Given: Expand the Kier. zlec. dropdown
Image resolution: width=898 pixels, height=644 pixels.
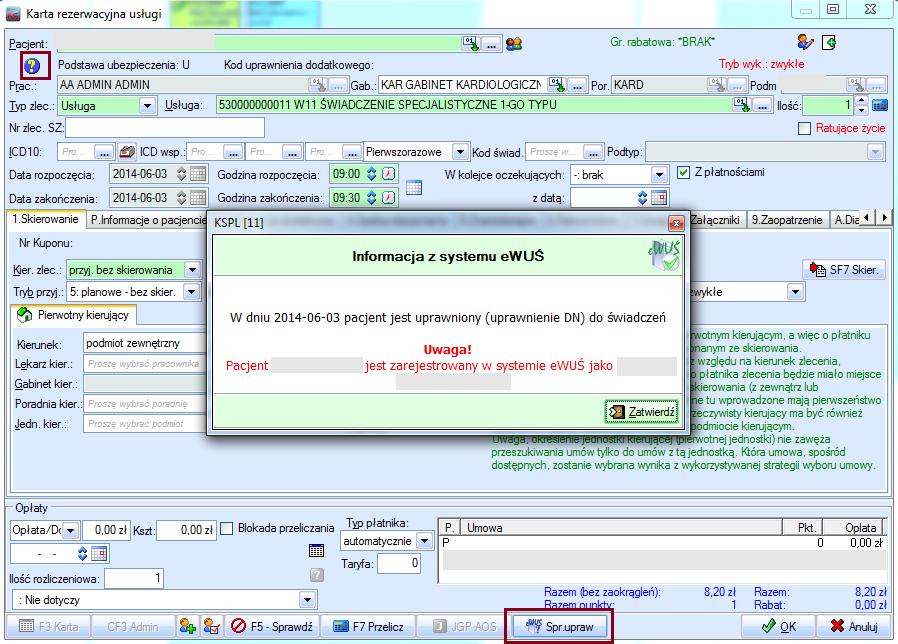Looking at the screenshot, I should [x=192, y=269].
